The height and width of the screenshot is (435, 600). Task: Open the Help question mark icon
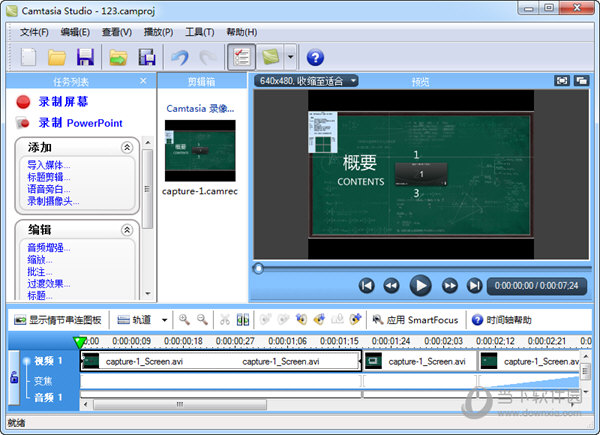point(315,58)
